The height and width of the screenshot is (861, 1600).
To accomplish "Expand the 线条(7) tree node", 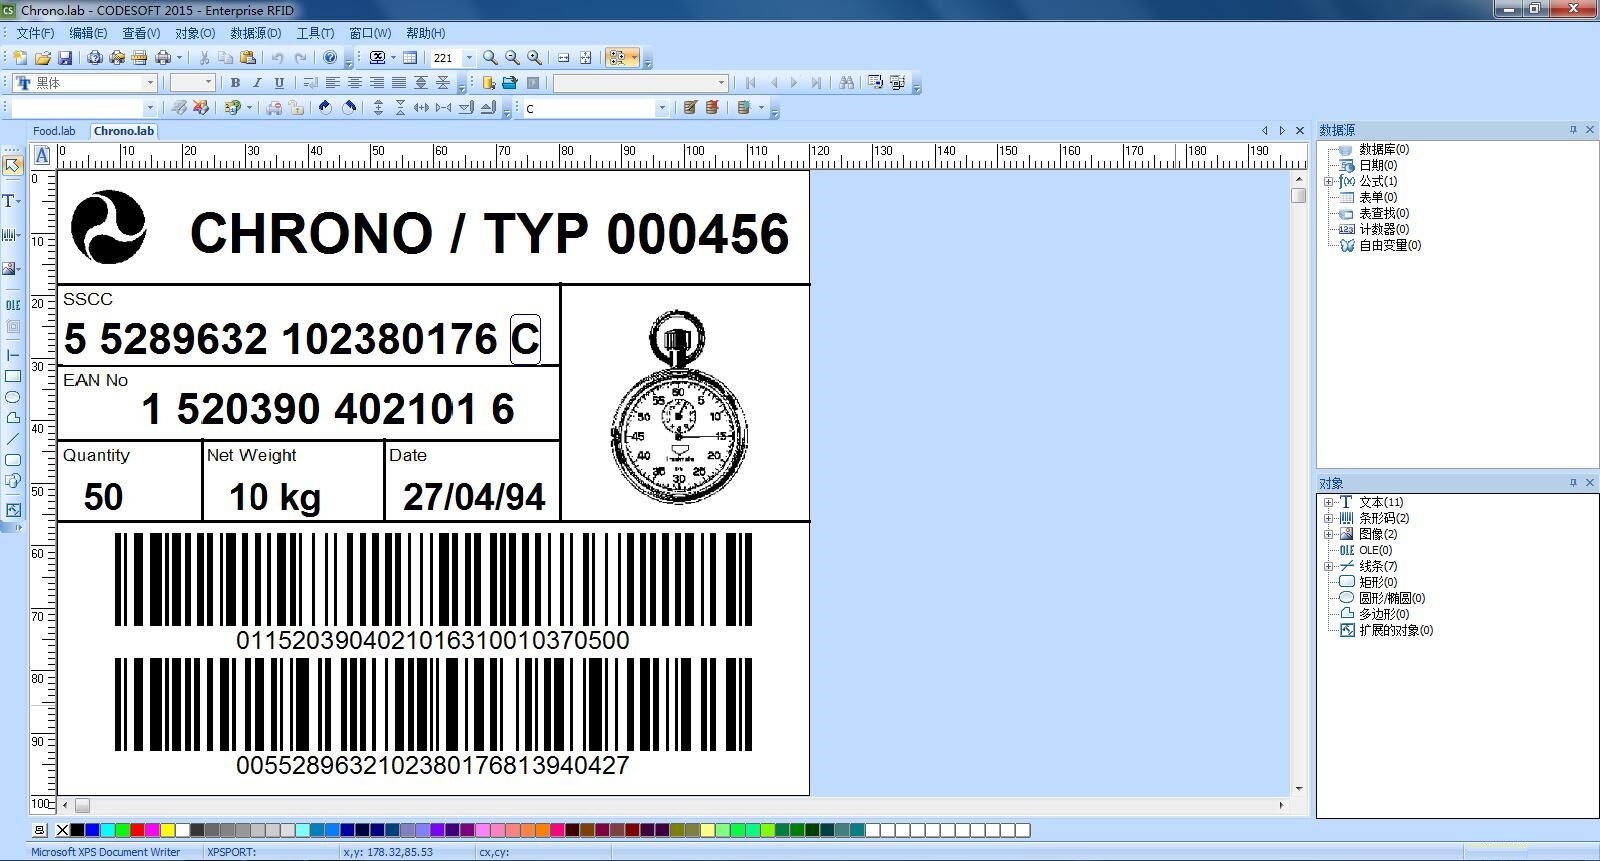I will 1328,566.
